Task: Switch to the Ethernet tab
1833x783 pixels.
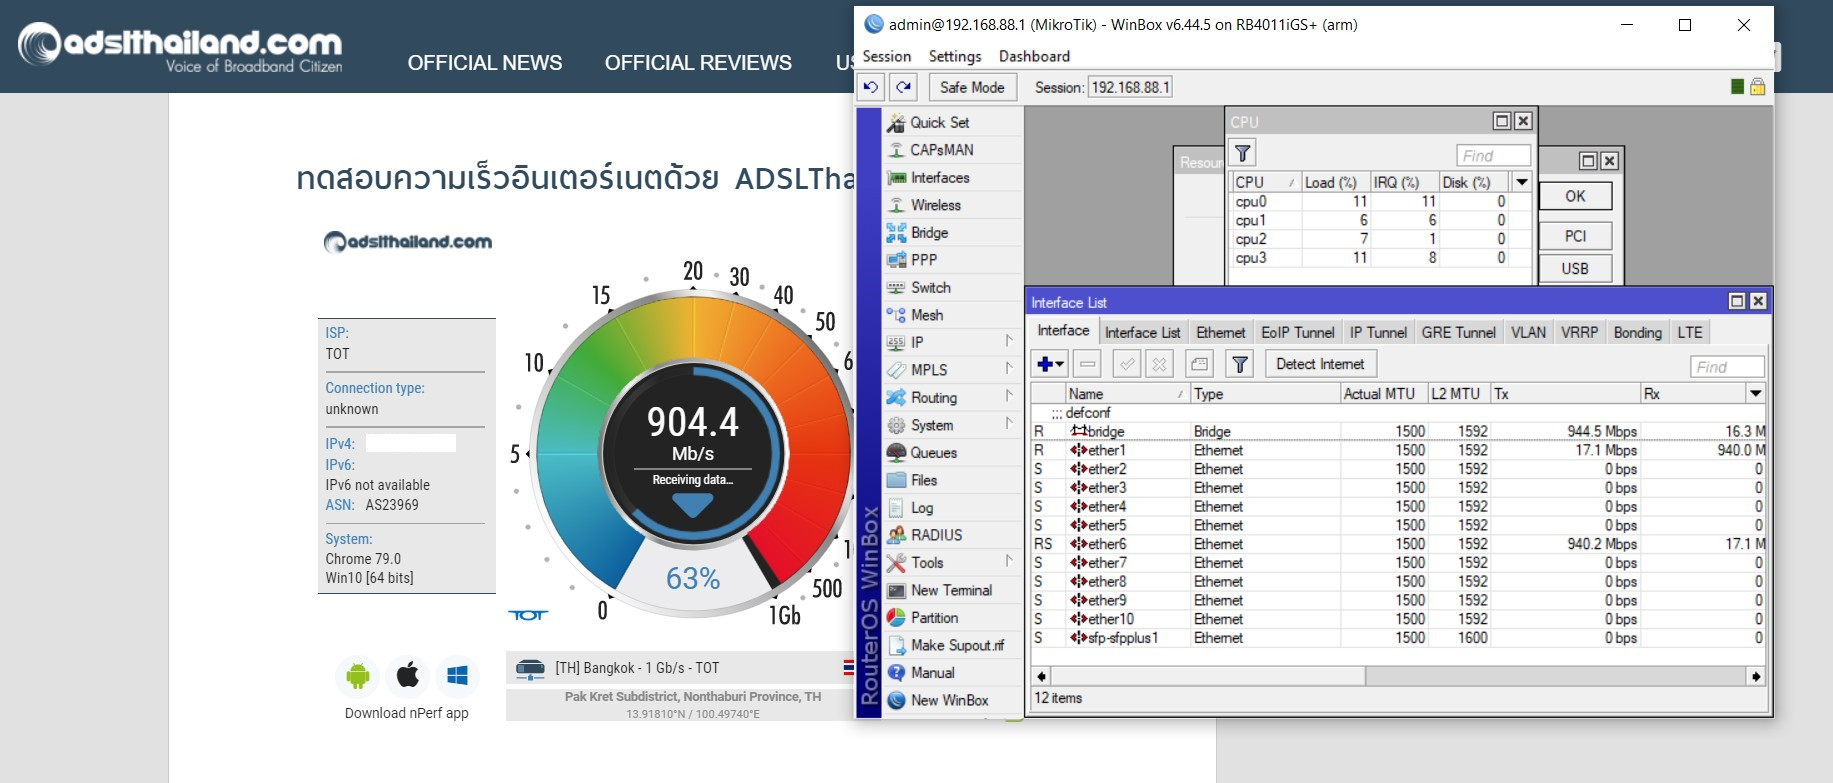Action: pos(1221,332)
